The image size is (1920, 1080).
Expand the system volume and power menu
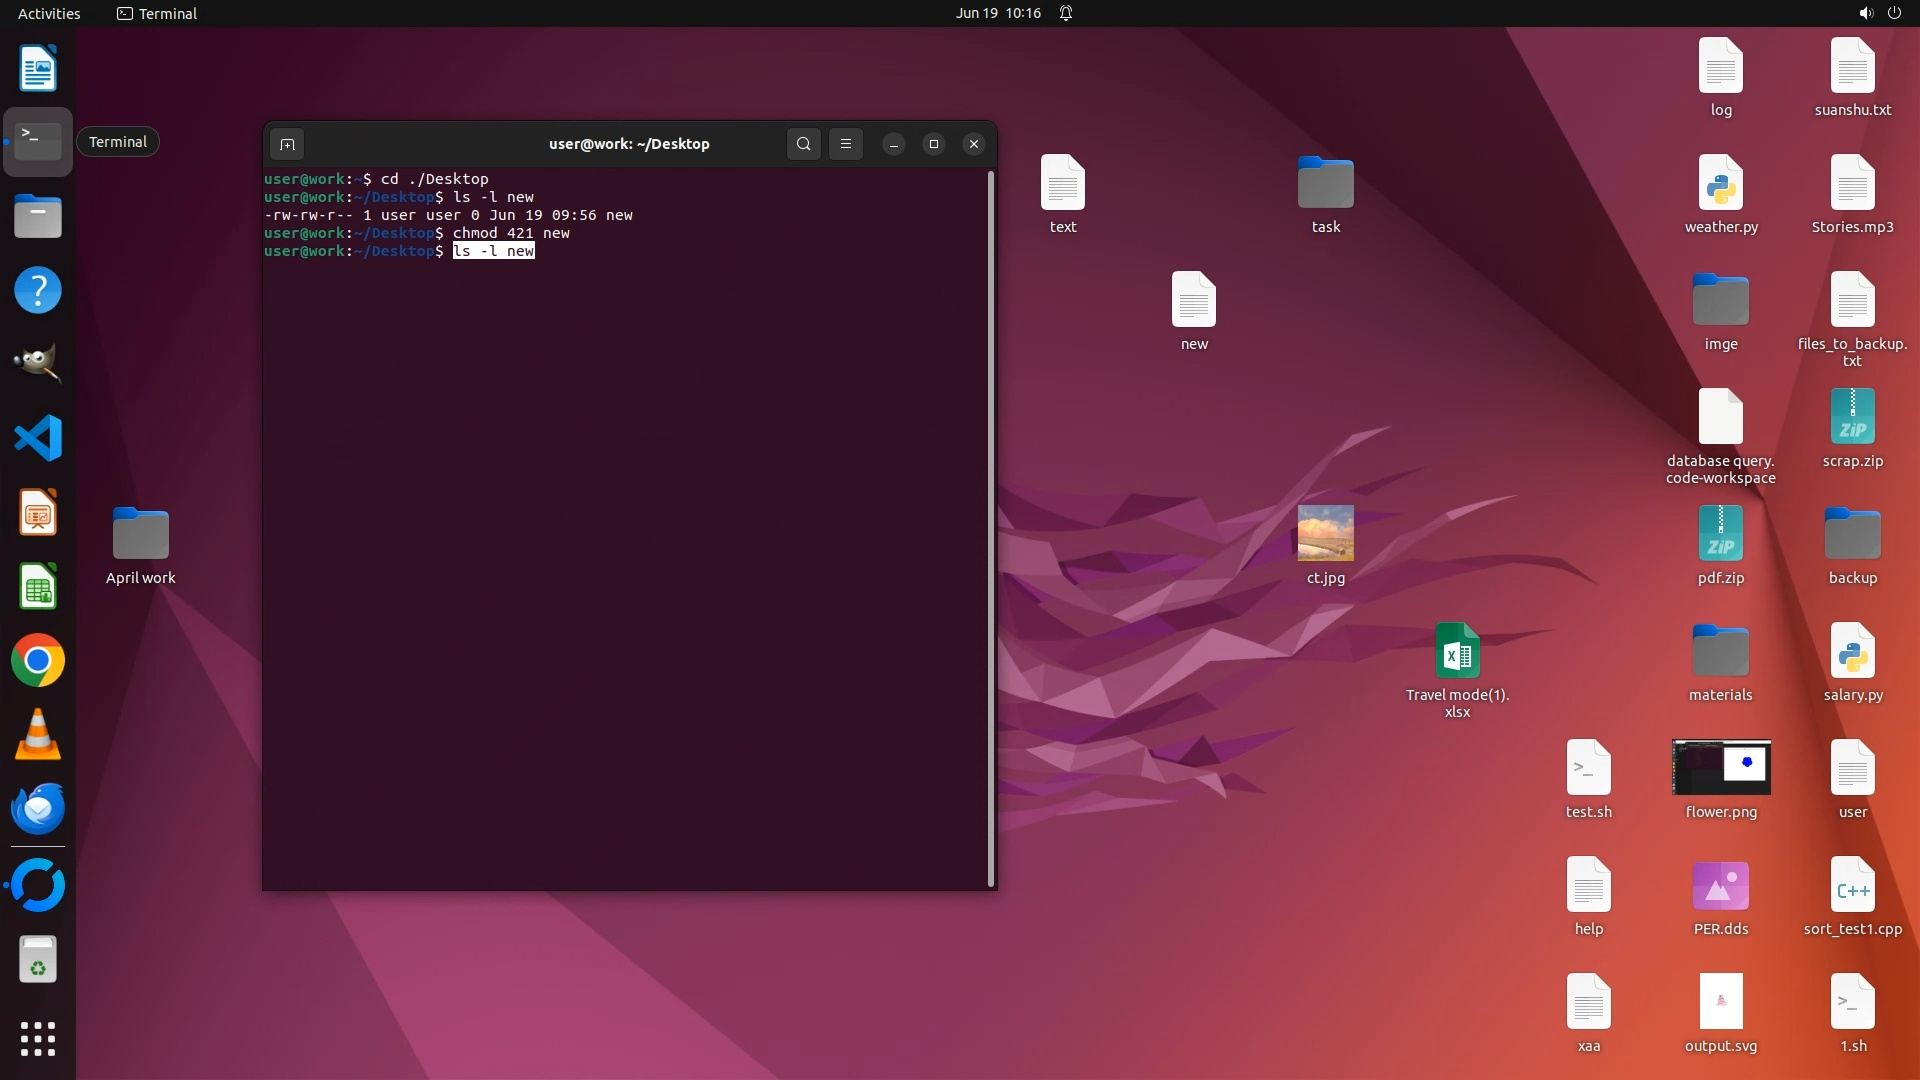click(1879, 13)
